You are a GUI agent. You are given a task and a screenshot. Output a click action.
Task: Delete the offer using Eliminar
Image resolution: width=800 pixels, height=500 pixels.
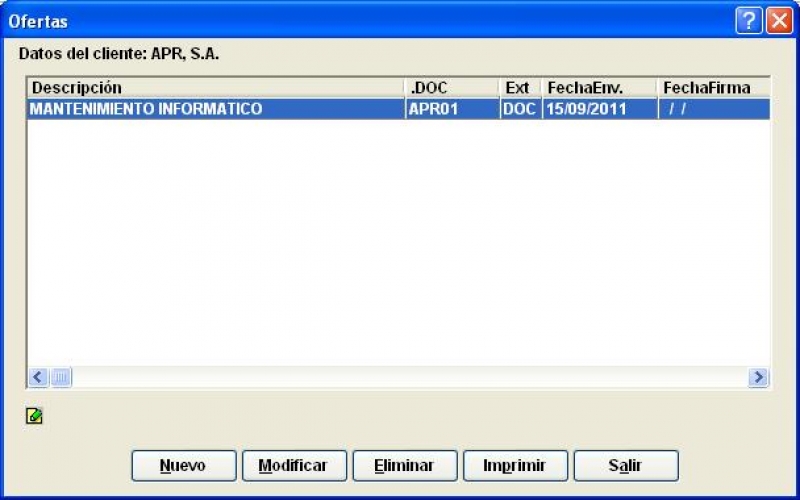pos(405,465)
